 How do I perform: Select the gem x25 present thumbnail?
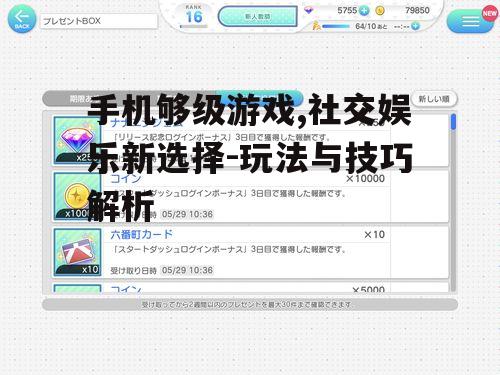coord(77,140)
